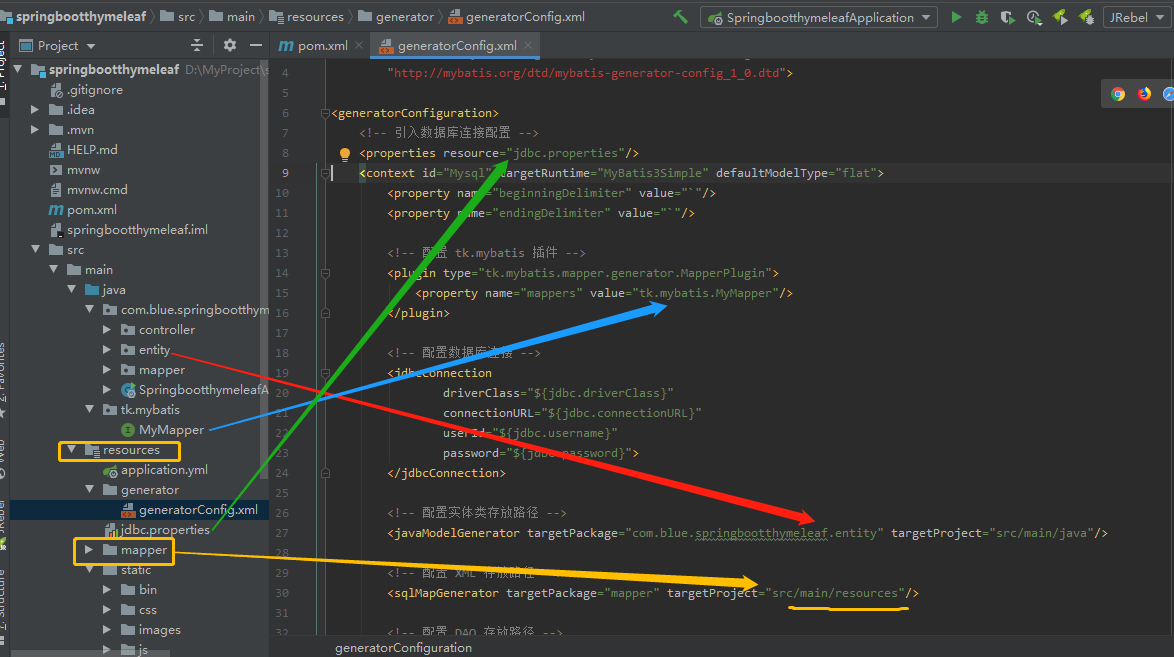This screenshot has height=657, width=1174.
Task: Collapse the src folder
Action: point(35,249)
